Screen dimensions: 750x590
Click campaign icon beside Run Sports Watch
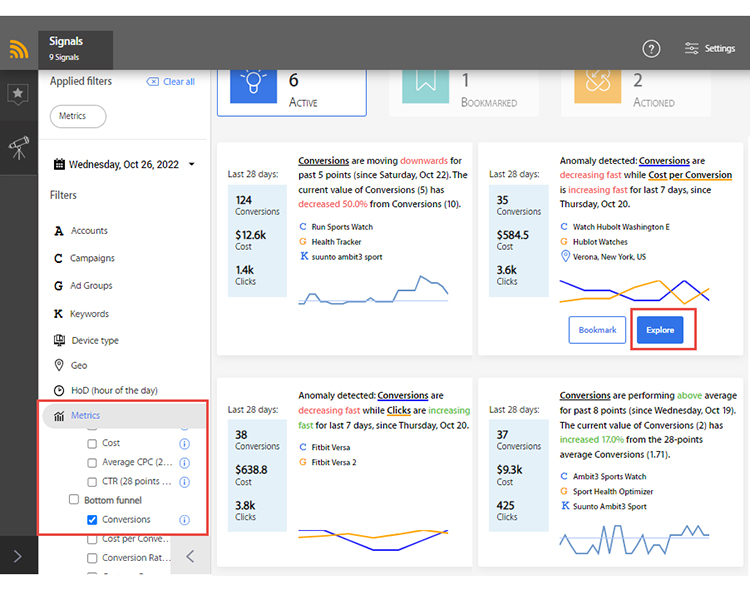click(x=303, y=227)
